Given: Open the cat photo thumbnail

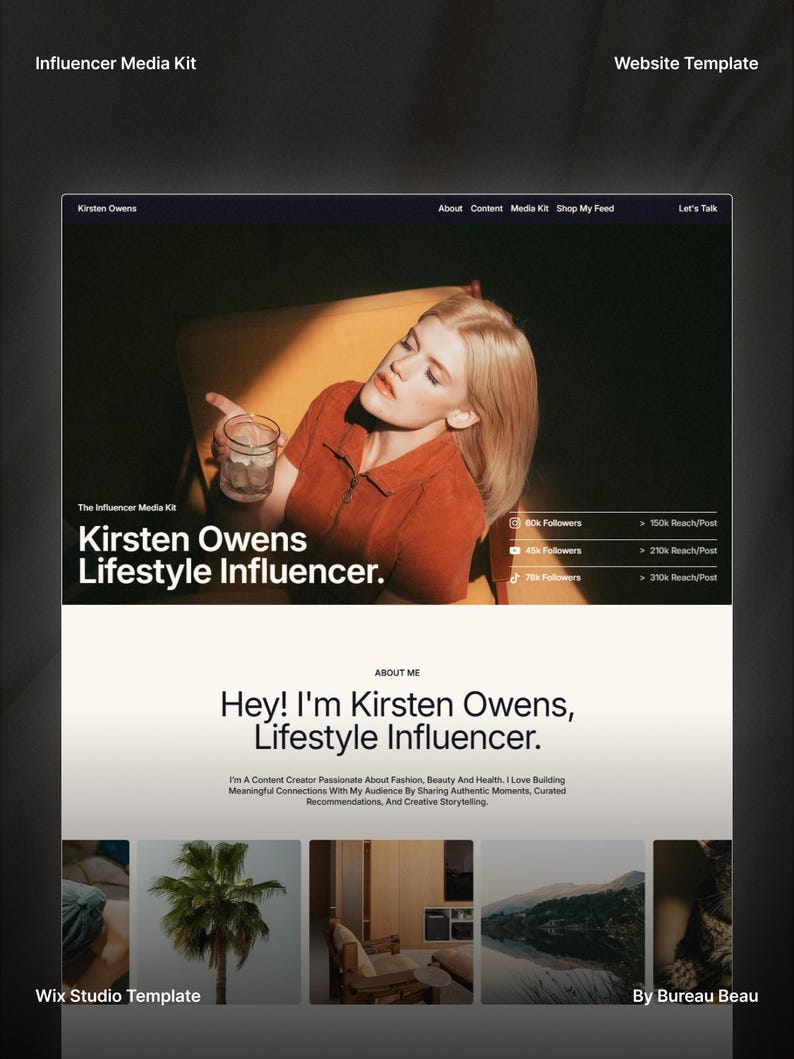Looking at the screenshot, I should pos(693,922).
